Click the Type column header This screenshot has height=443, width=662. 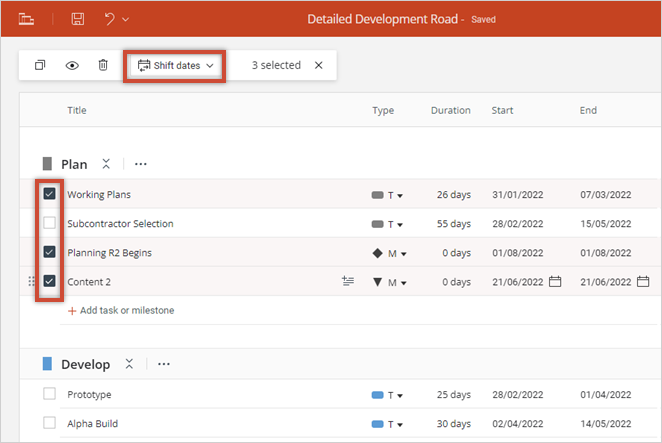click(383, 110)
